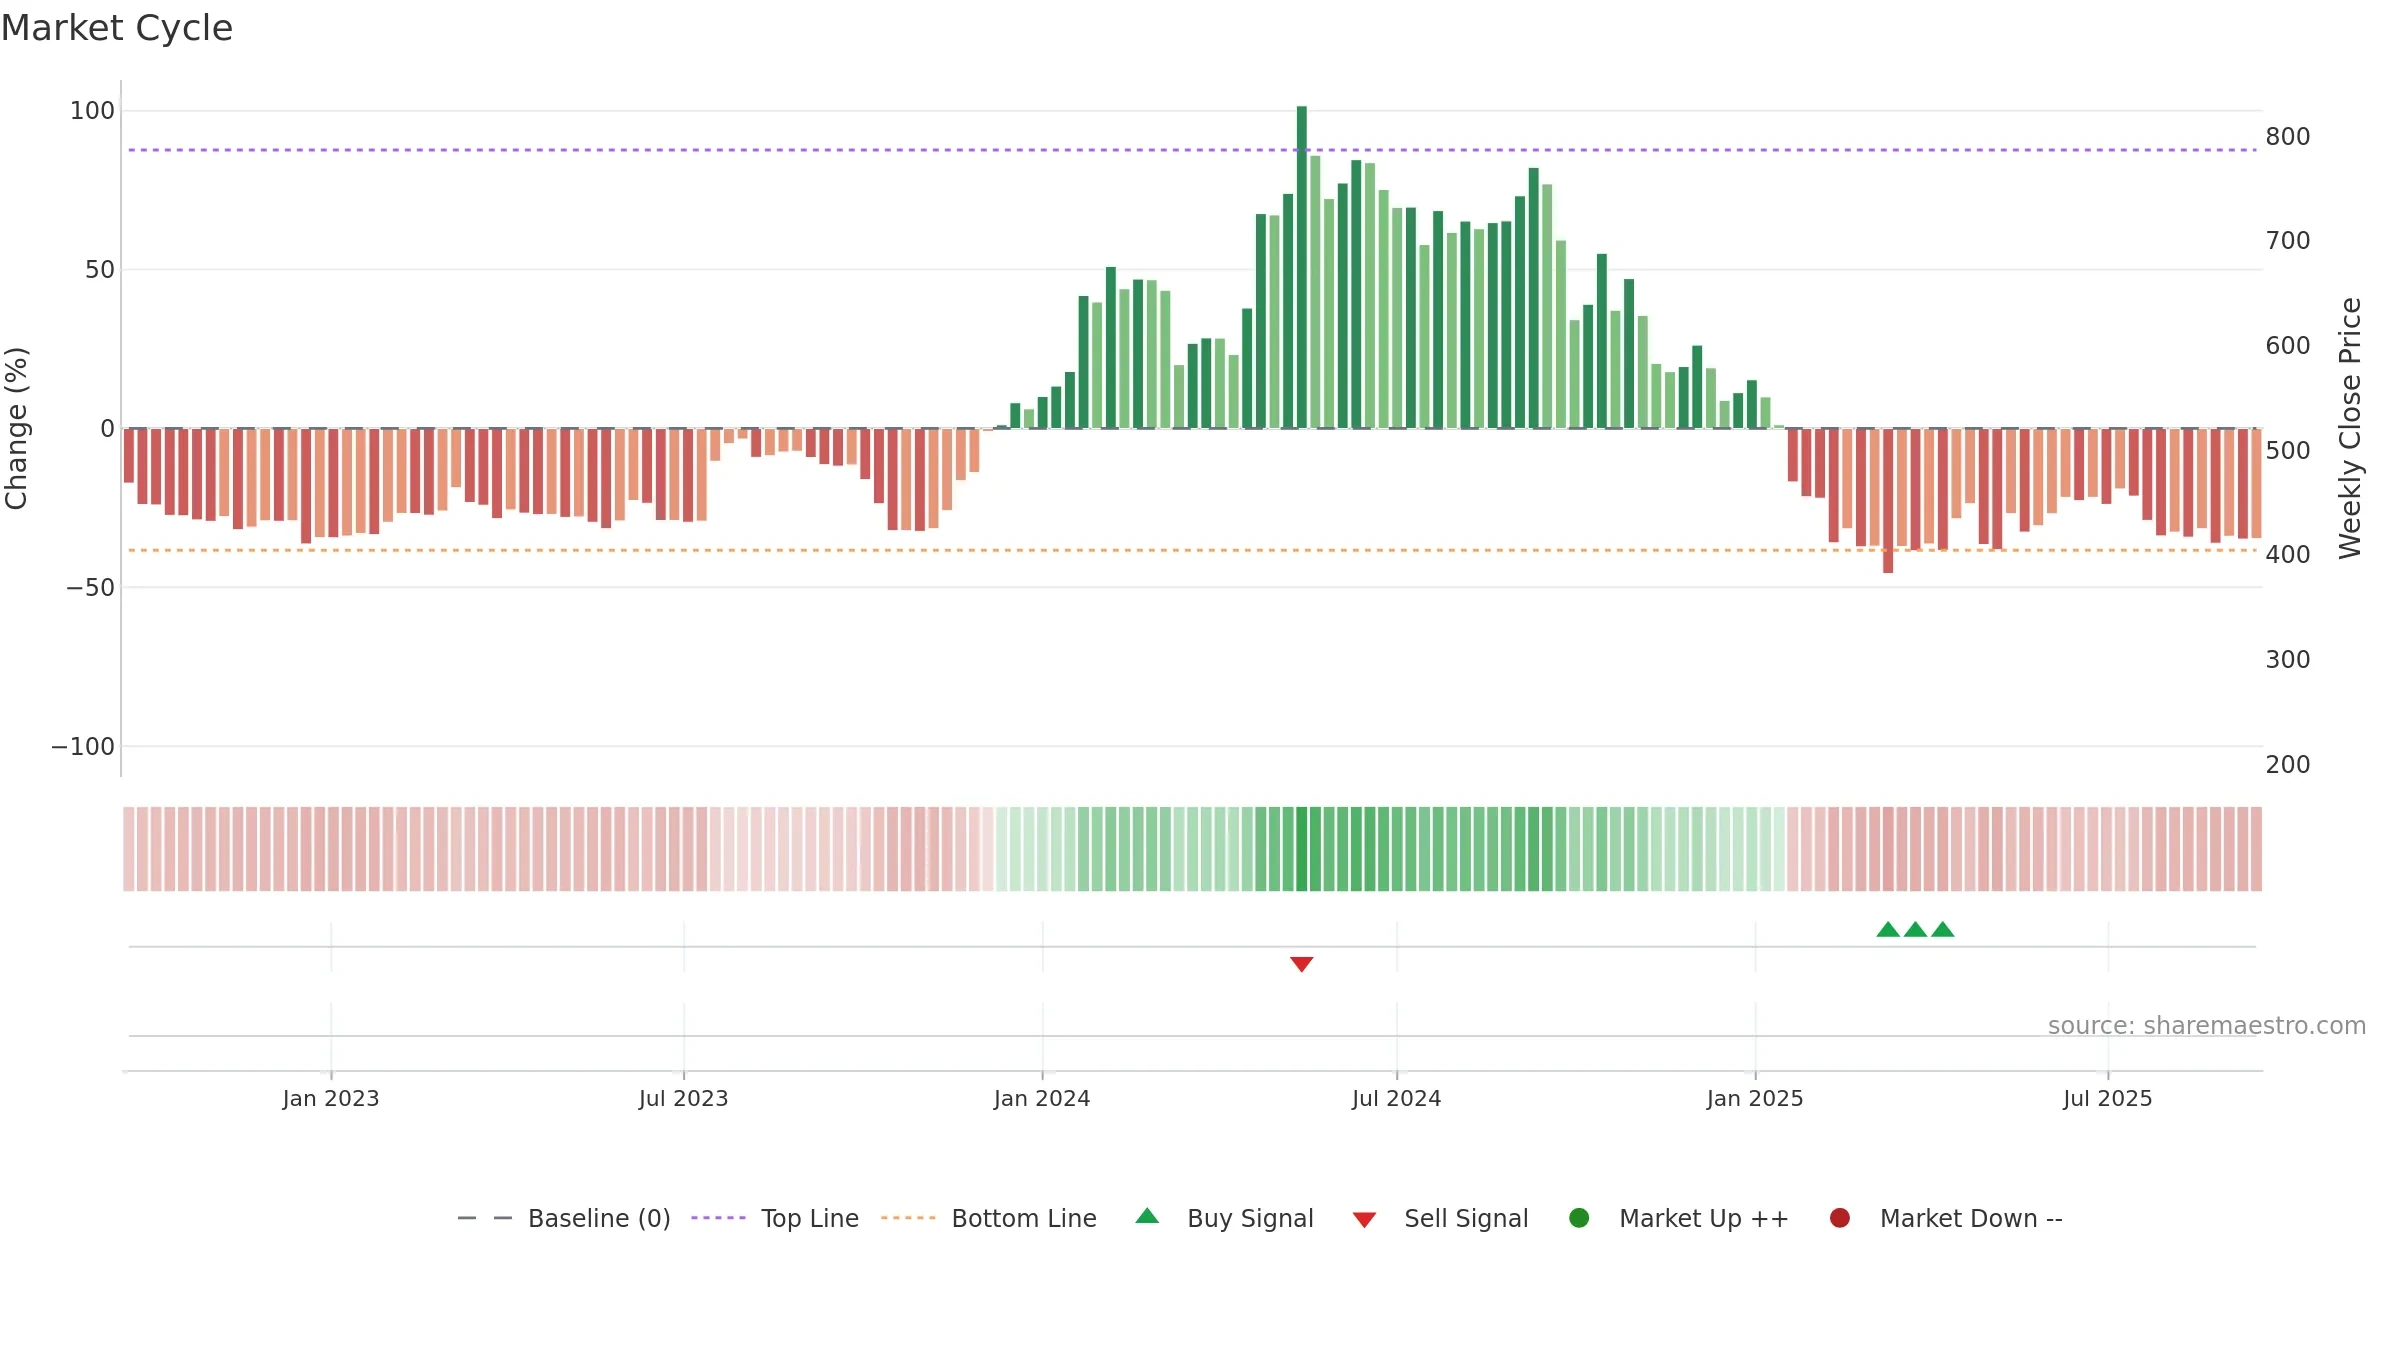Select the middle green buy signal marker
The width and height of the screenshot is (2400, 1350).
coord(1915,930)
